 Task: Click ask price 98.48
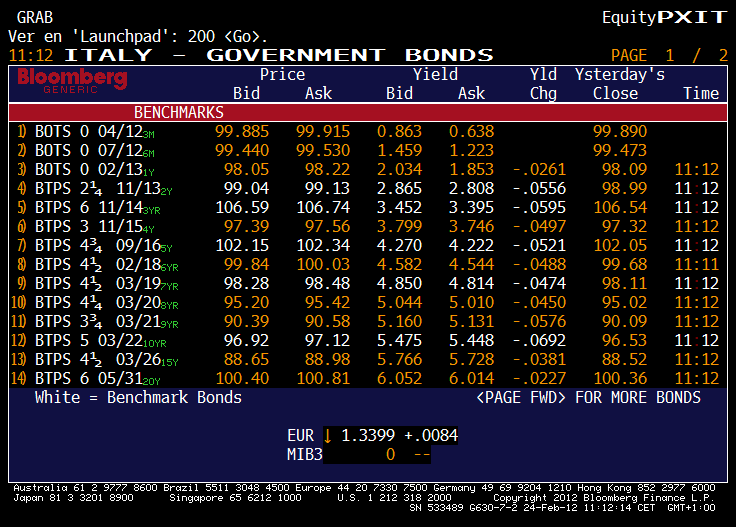[x=327, y=283]
